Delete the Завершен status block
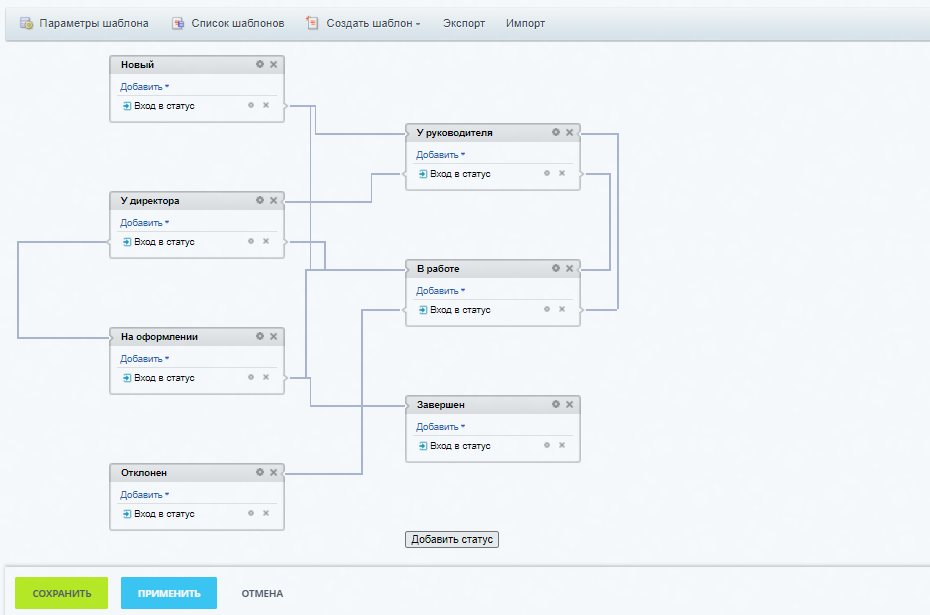 coord(569,404)
